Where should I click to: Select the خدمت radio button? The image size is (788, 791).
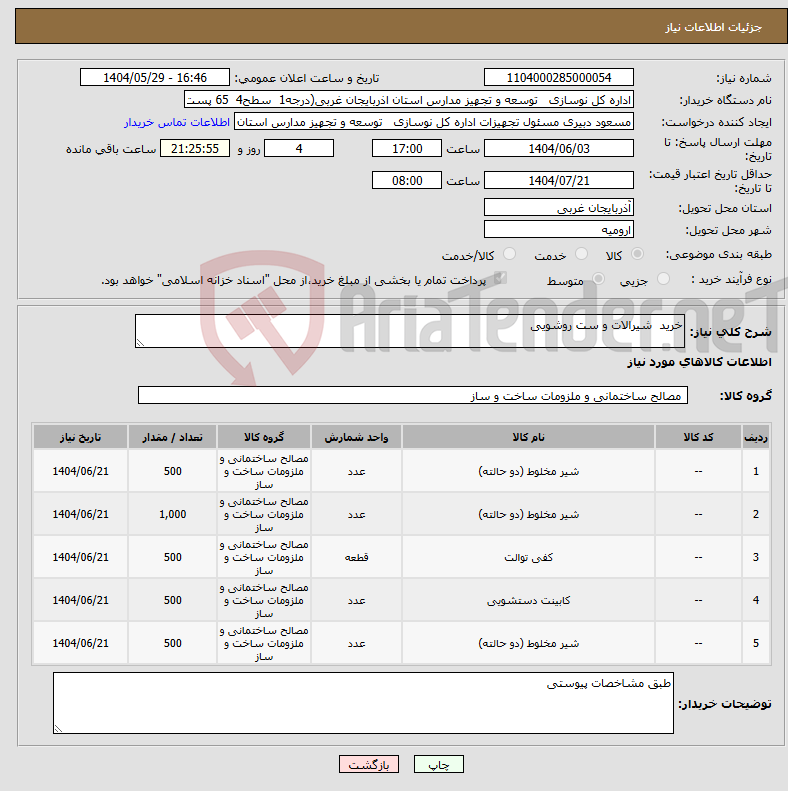point(581,254)
